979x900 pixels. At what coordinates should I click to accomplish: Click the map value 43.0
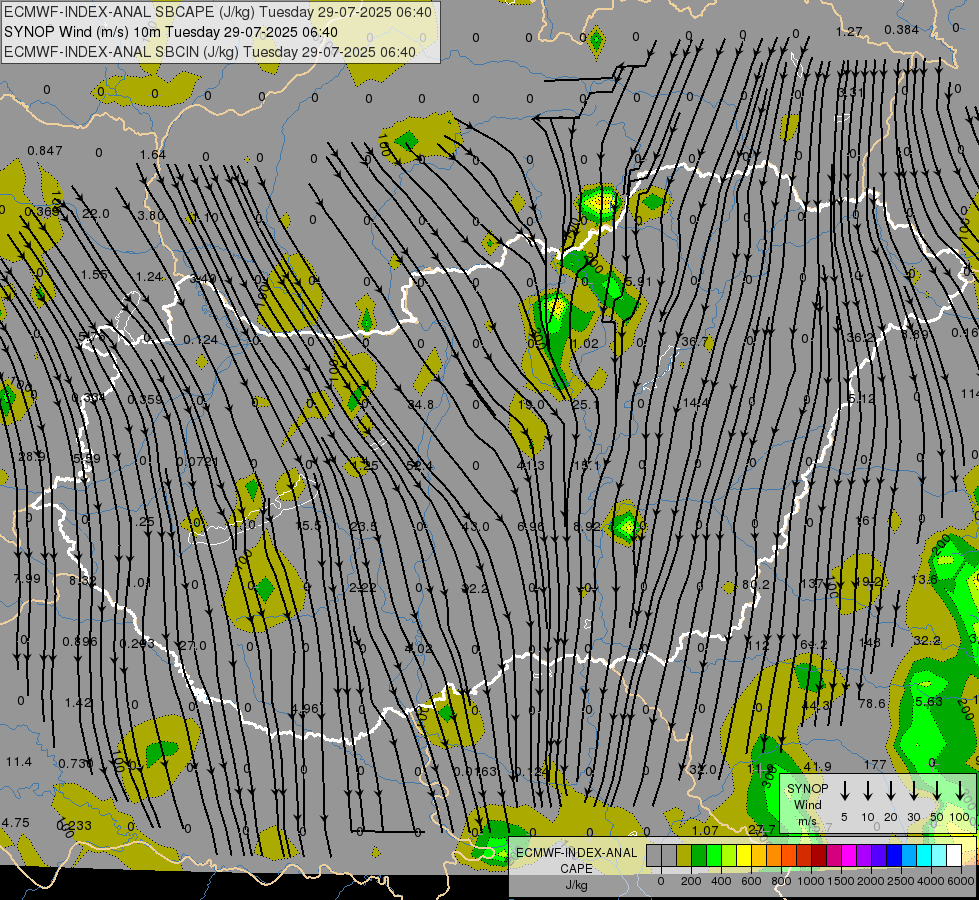point(475,527)
